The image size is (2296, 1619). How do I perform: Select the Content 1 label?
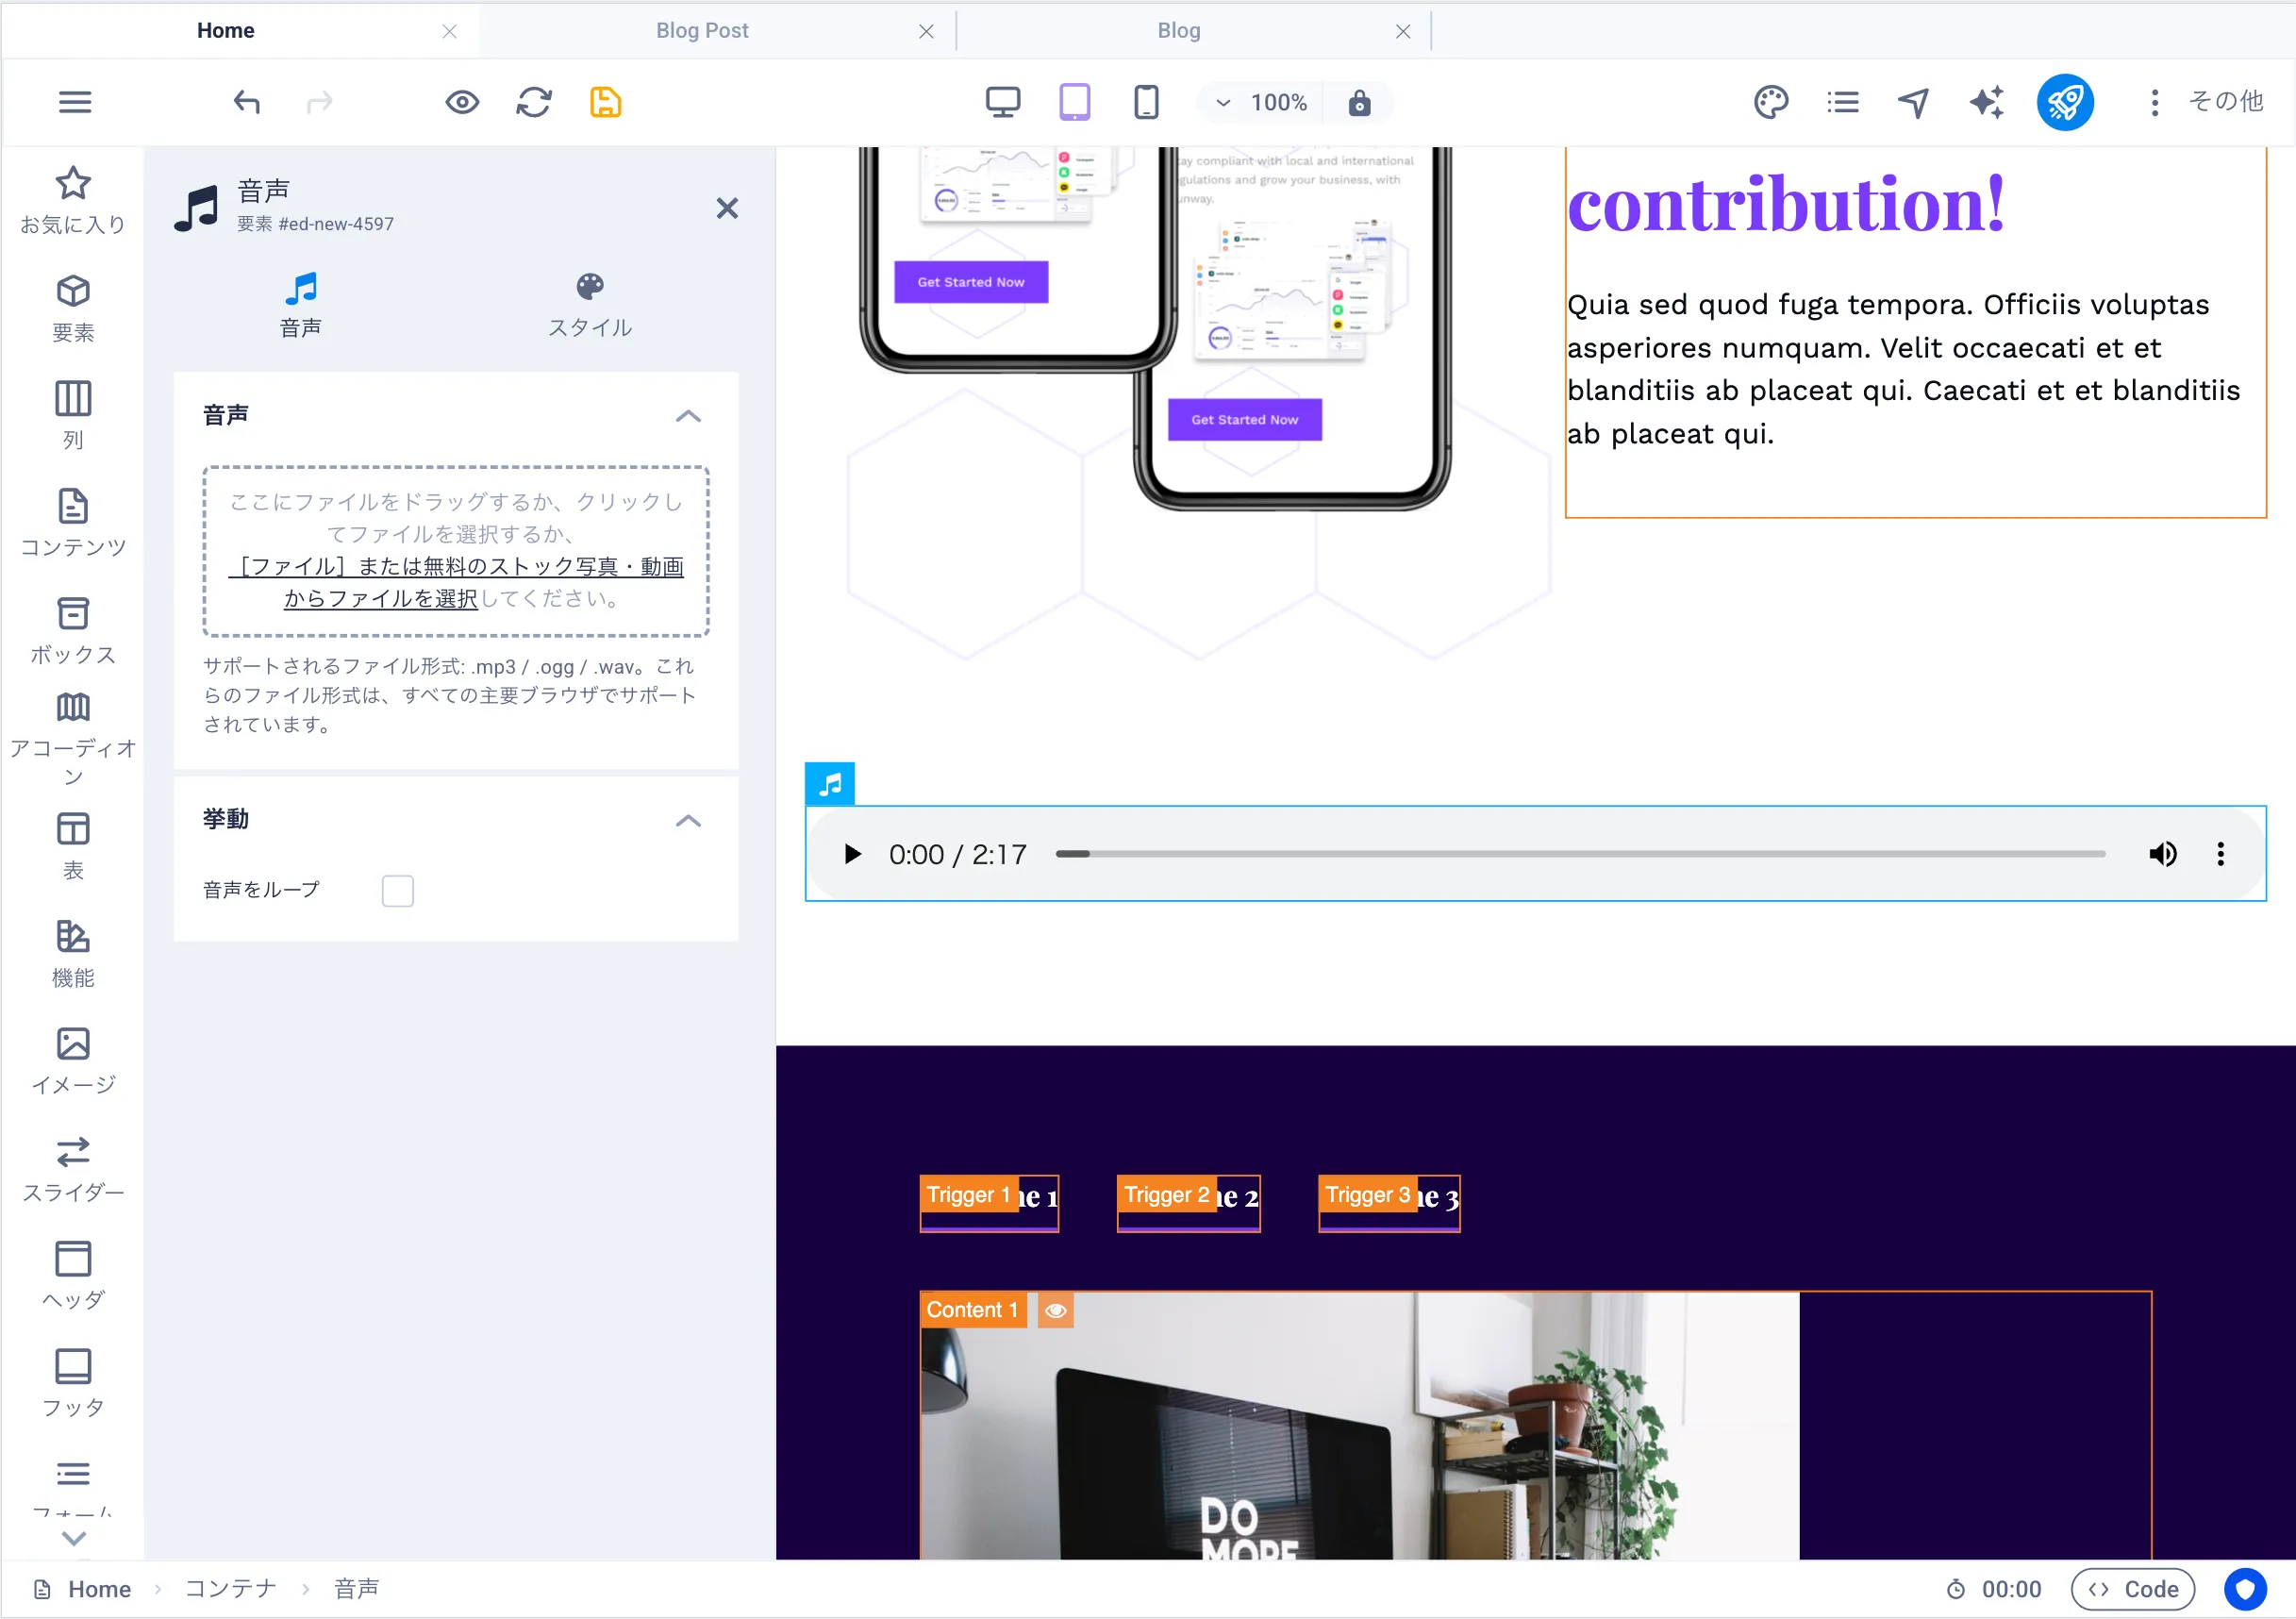coord(972,1310)
